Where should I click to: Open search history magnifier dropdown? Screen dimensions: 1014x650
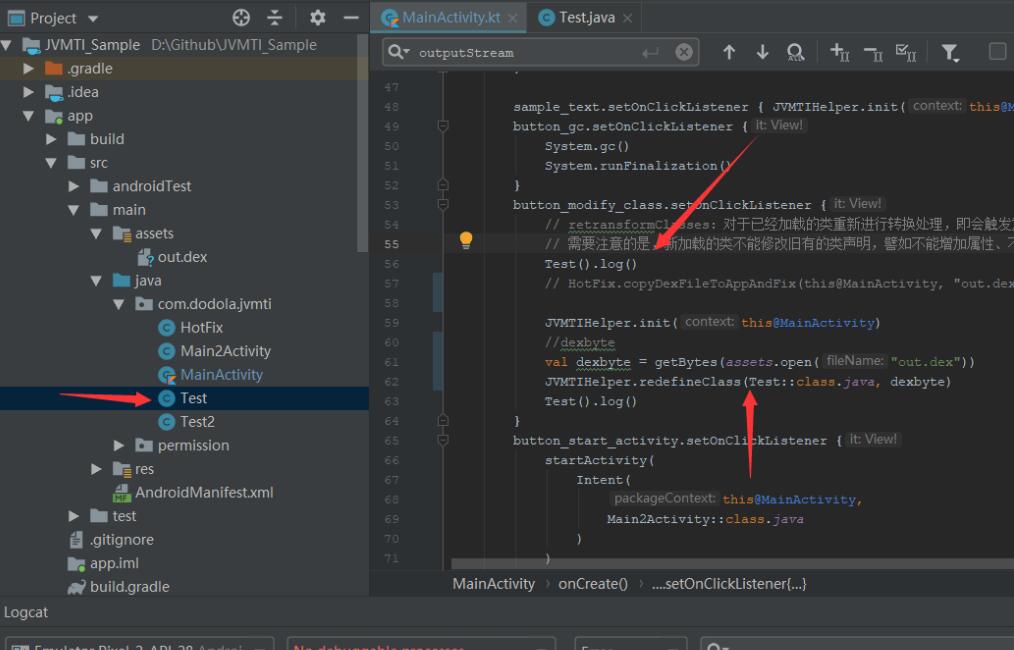(x=398, y=52)
